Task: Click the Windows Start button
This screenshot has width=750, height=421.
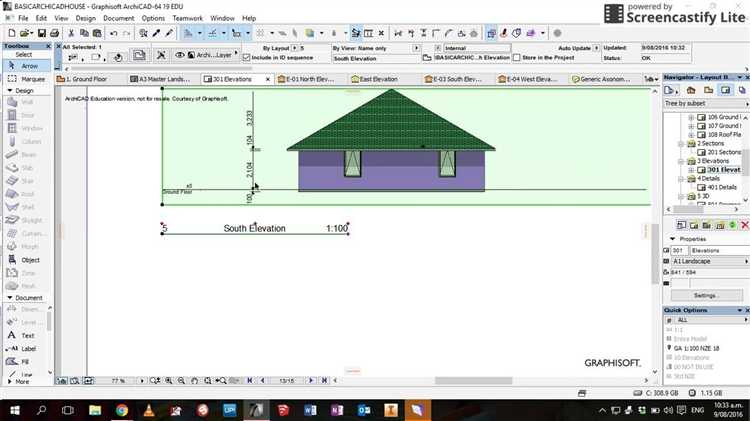Action: tap(14, 410)
